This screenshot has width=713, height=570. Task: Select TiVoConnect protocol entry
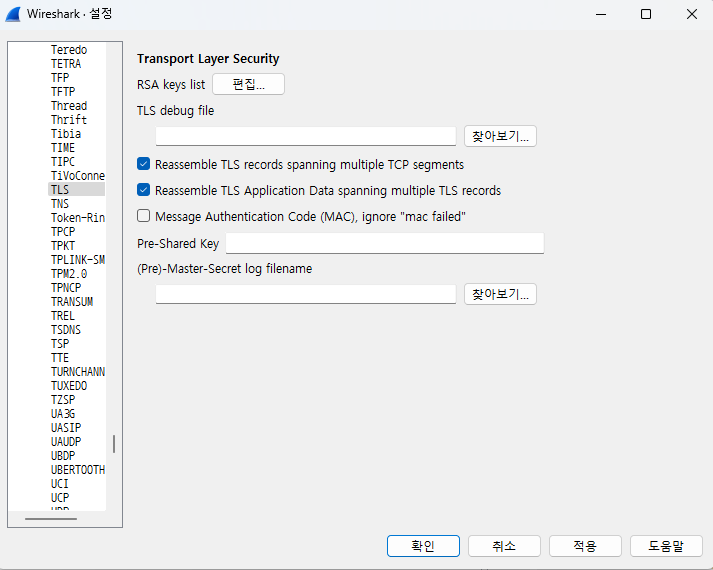tap(78, 175)
